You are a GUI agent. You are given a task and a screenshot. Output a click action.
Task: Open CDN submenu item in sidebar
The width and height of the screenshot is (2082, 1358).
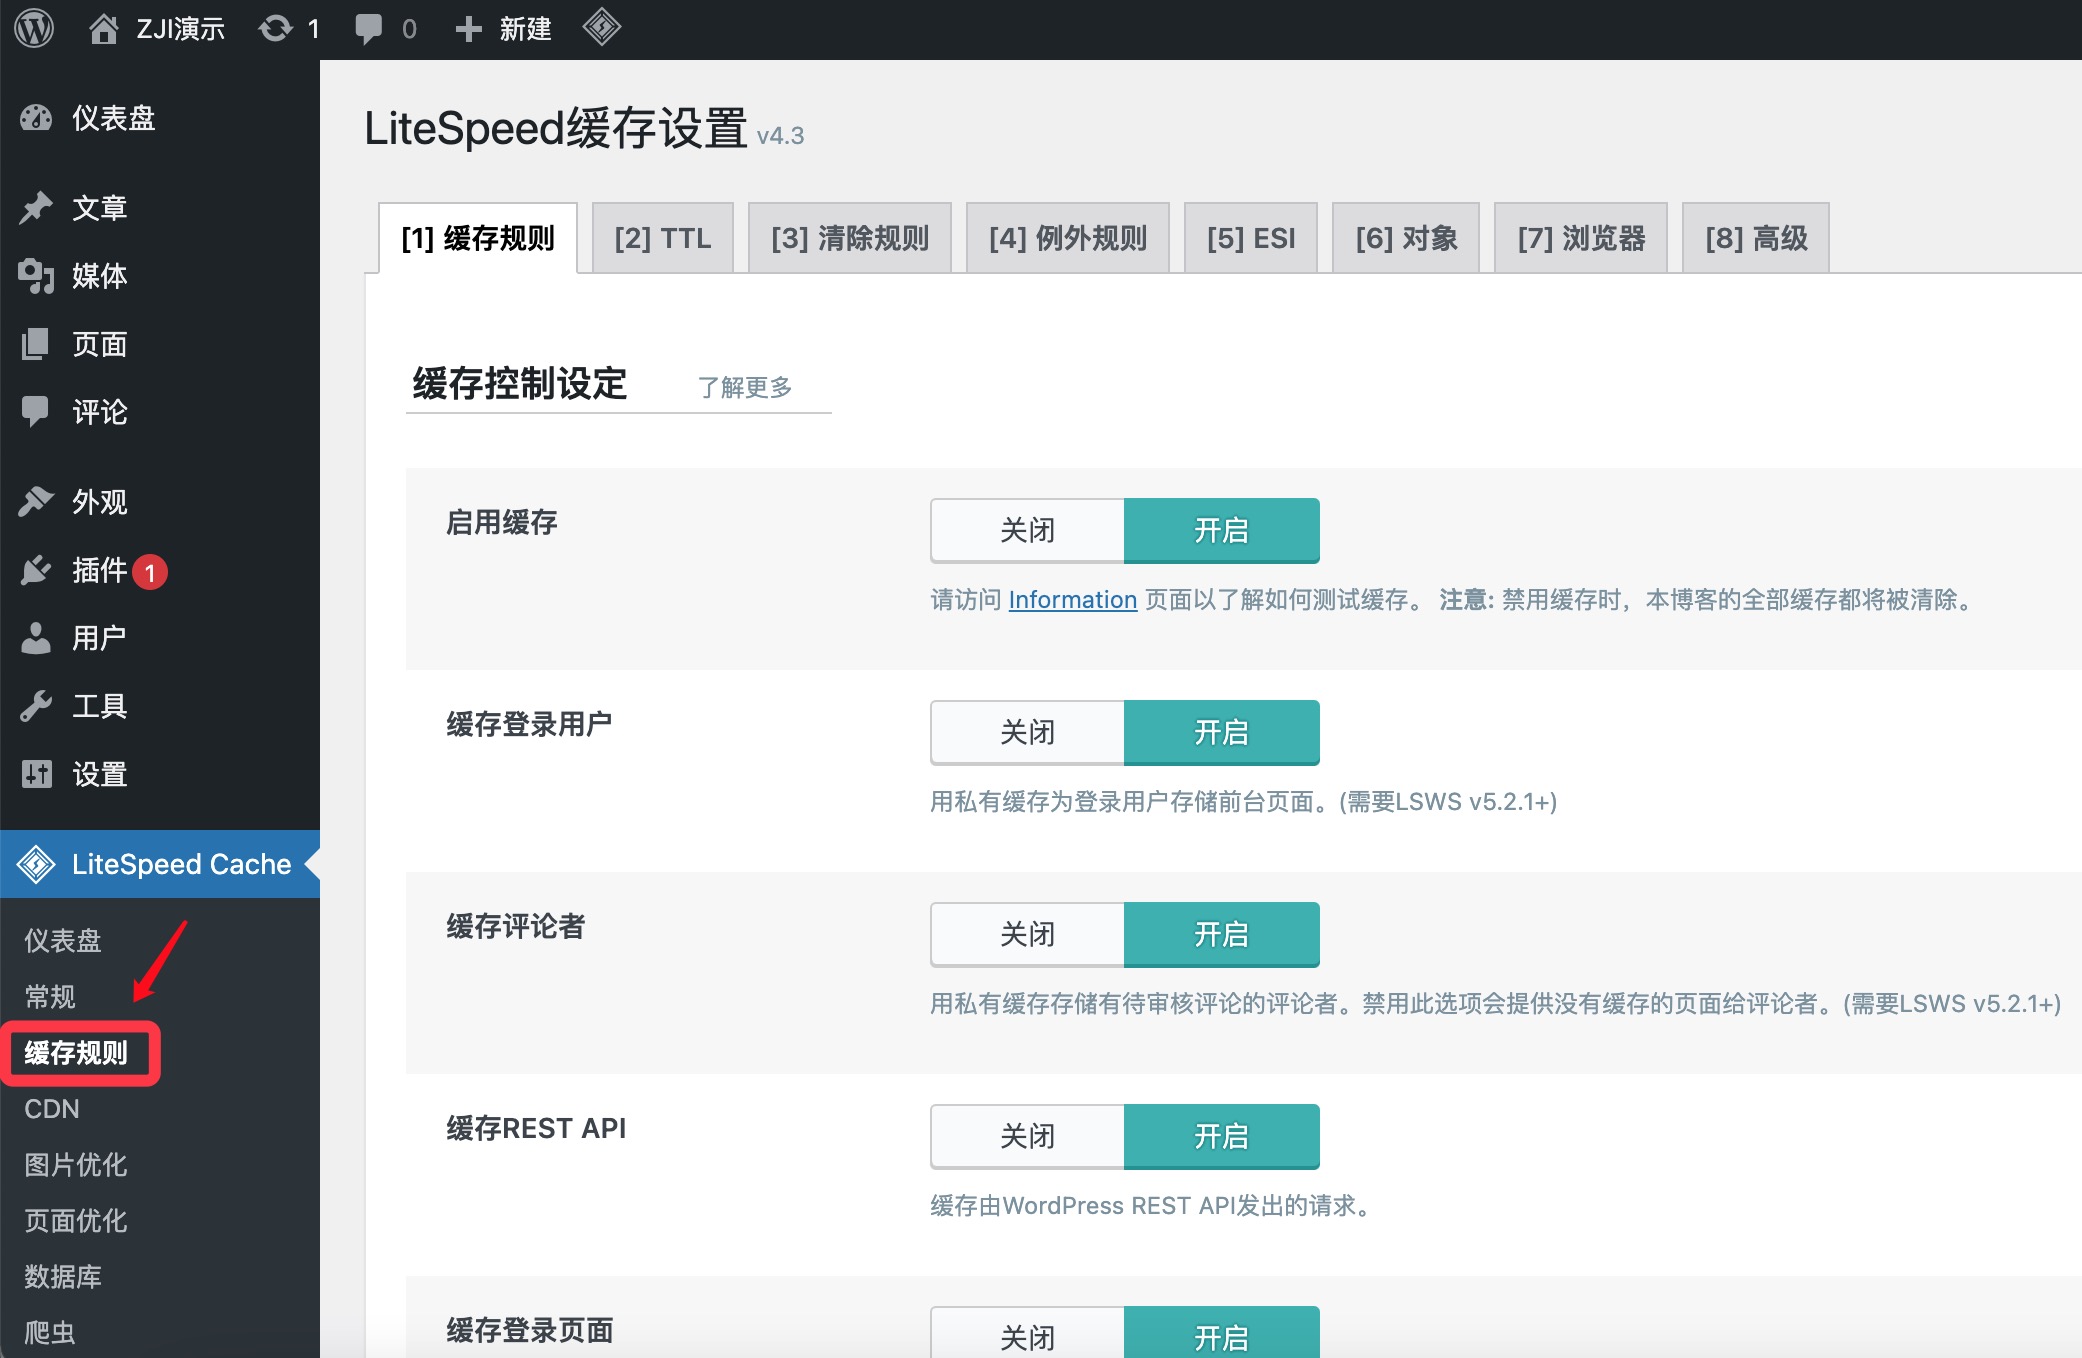(52, 1108)
